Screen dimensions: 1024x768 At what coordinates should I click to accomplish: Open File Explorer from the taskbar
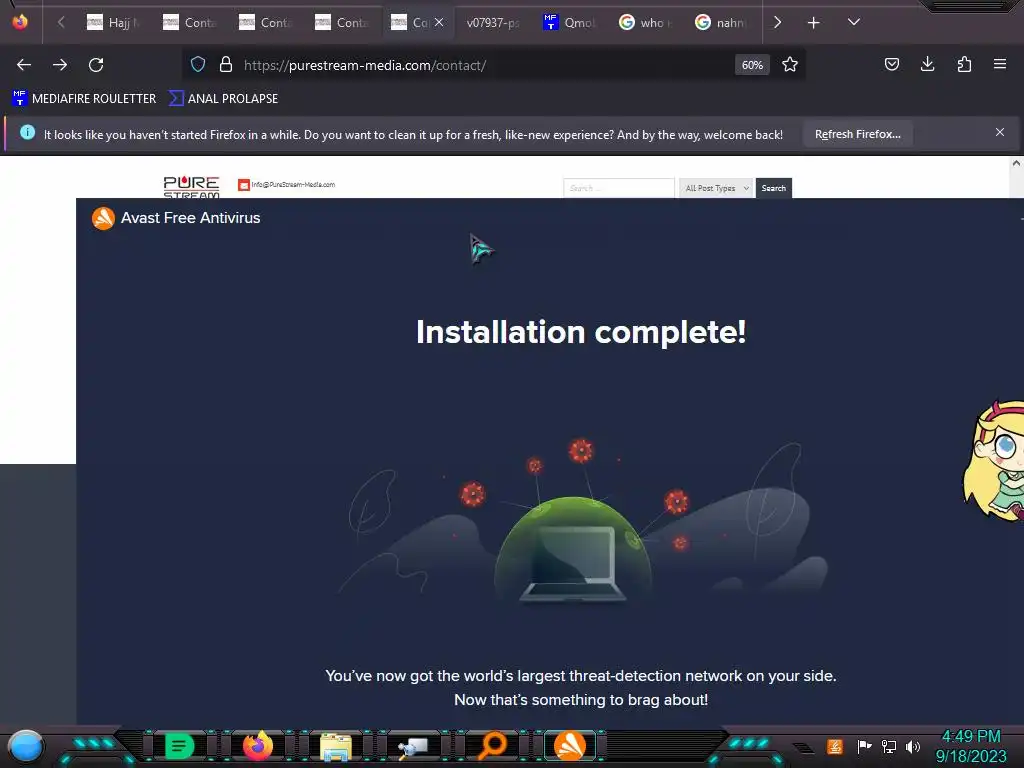336,746
